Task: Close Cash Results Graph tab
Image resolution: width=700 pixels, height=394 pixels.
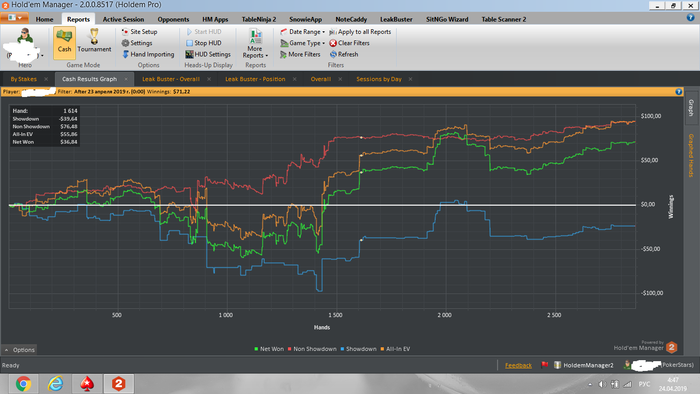Action: (x=126, y=79)
